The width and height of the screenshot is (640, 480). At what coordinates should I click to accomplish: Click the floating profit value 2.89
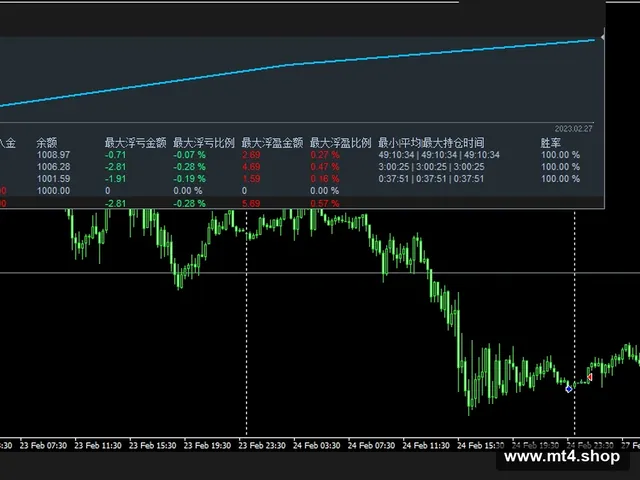pyautogui.click(x=251, y=155)
